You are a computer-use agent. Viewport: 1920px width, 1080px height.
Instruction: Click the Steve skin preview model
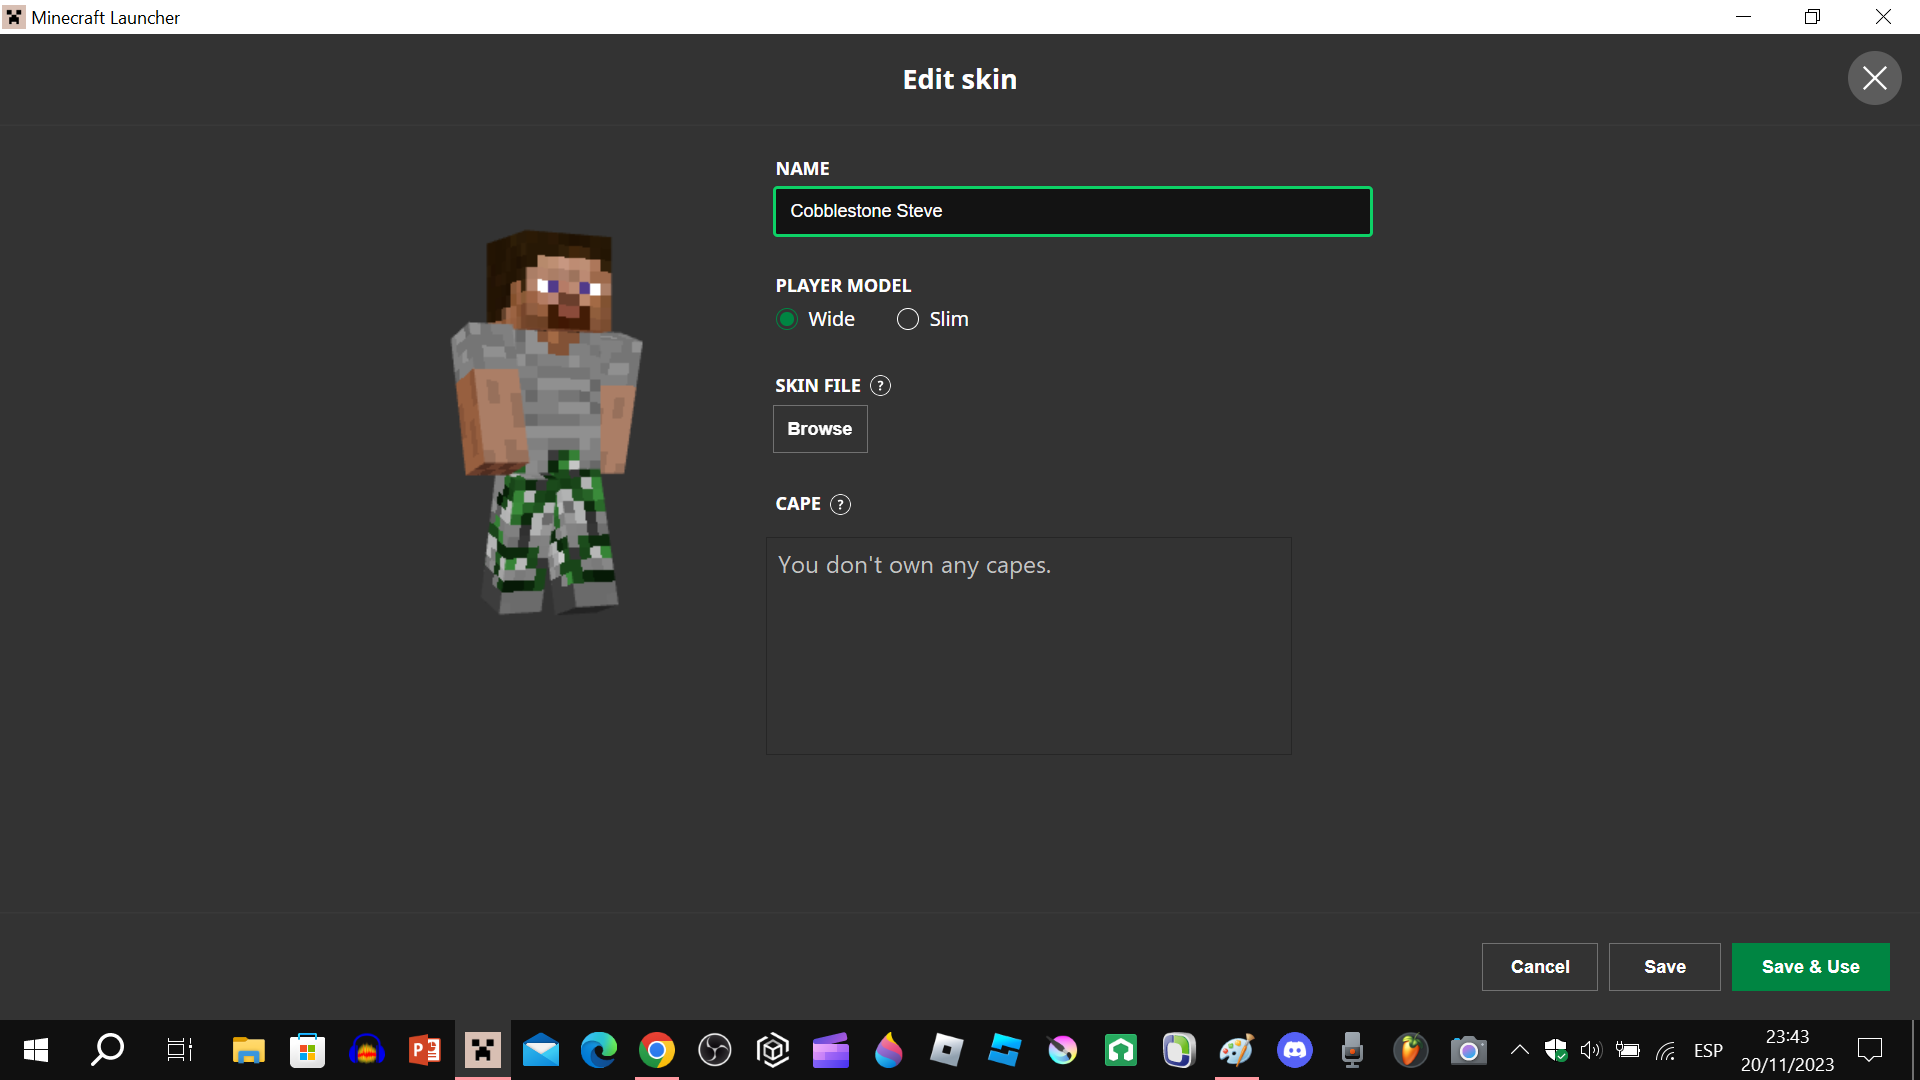click(x=548, y=420)
